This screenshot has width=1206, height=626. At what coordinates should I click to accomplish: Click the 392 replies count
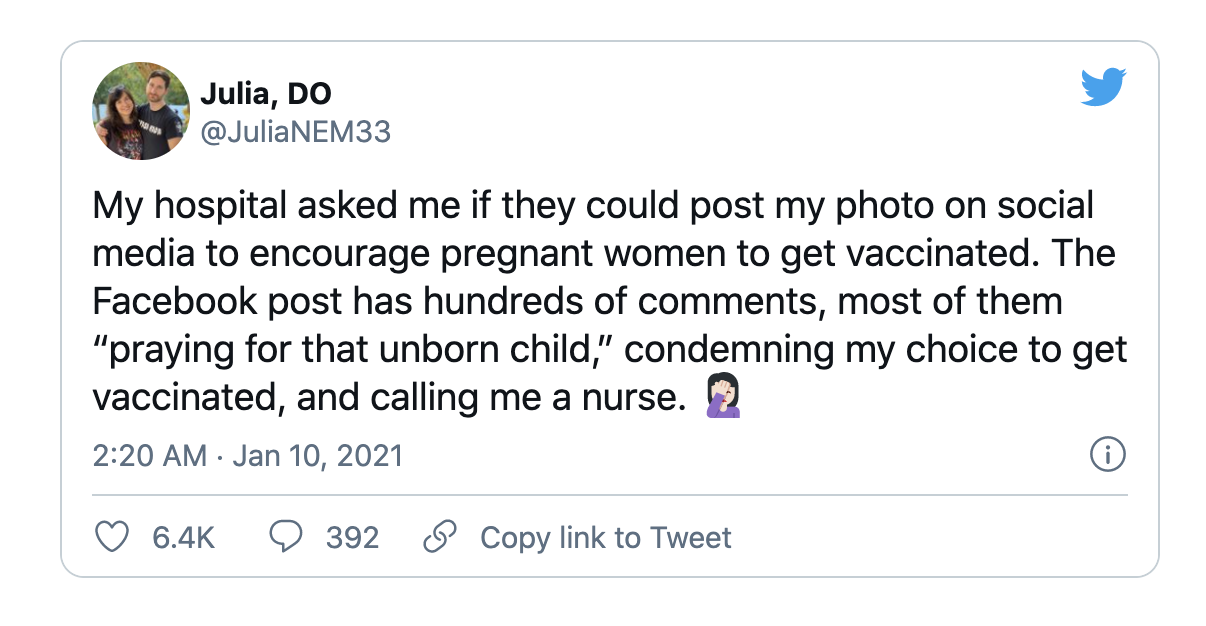tap(352, 538)
